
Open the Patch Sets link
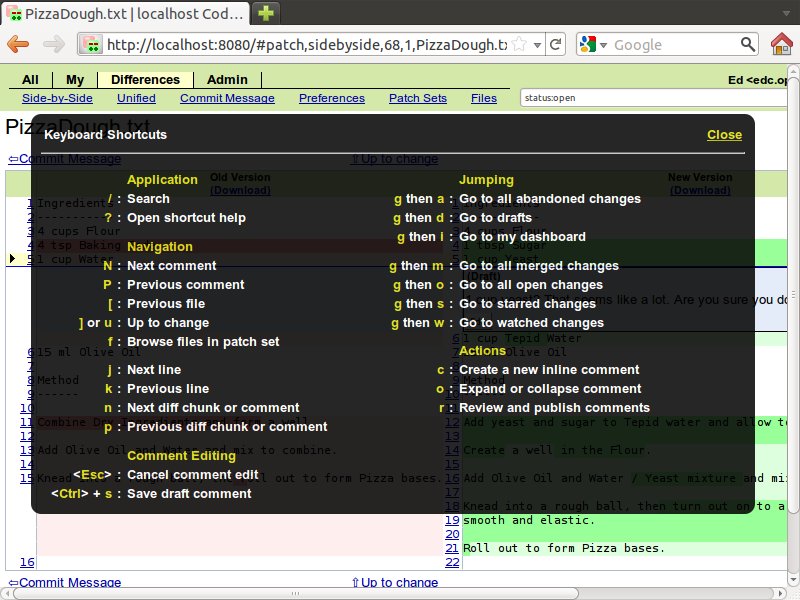click(417, 98)
